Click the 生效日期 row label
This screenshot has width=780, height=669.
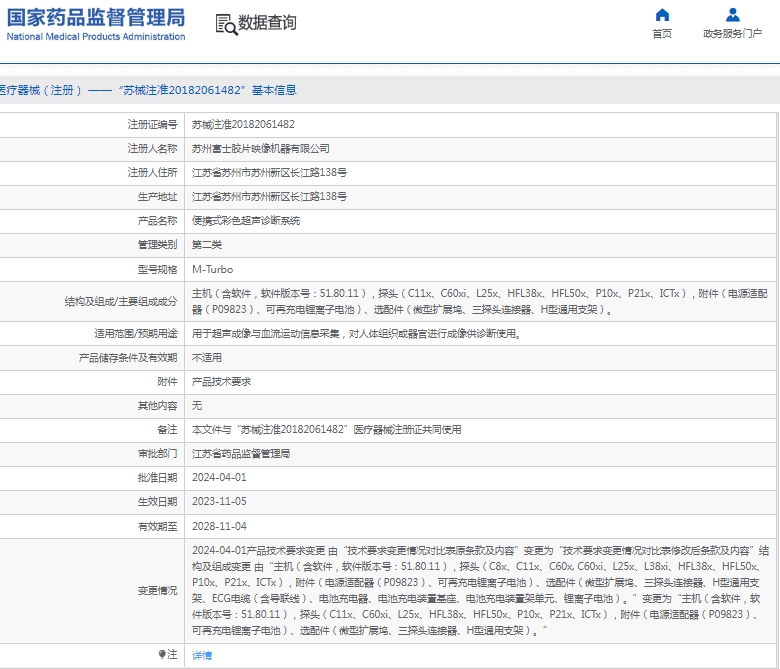click(x=157, y=501)
